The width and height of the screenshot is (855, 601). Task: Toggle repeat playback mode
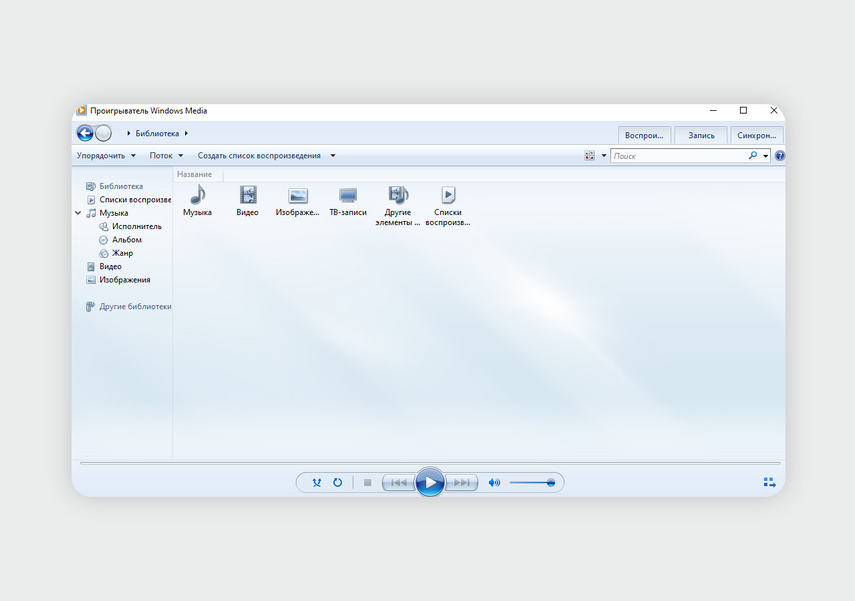point(338,483)
